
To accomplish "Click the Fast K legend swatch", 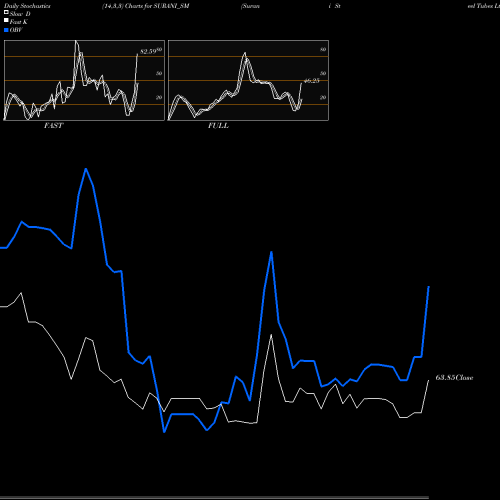I will pos(6,20).
